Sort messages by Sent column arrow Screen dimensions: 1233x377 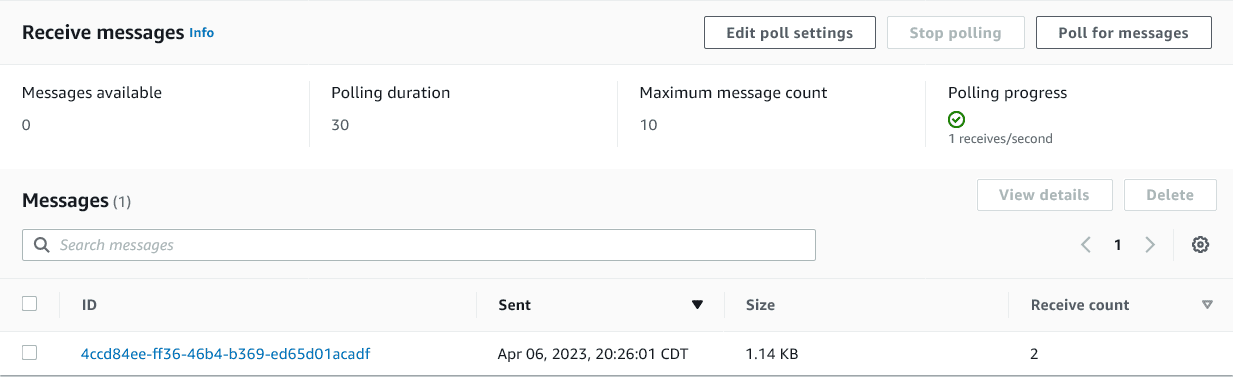[x=697, y=305]
